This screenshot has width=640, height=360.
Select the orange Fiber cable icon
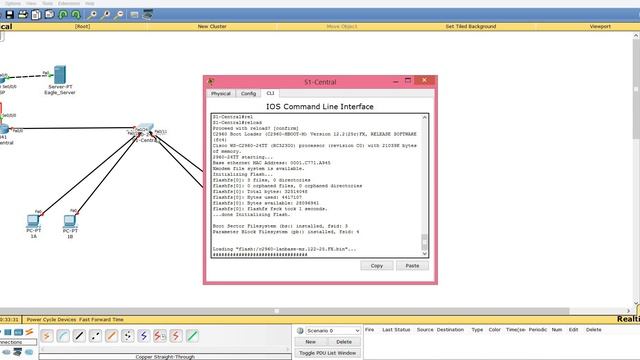click(111, 336)
